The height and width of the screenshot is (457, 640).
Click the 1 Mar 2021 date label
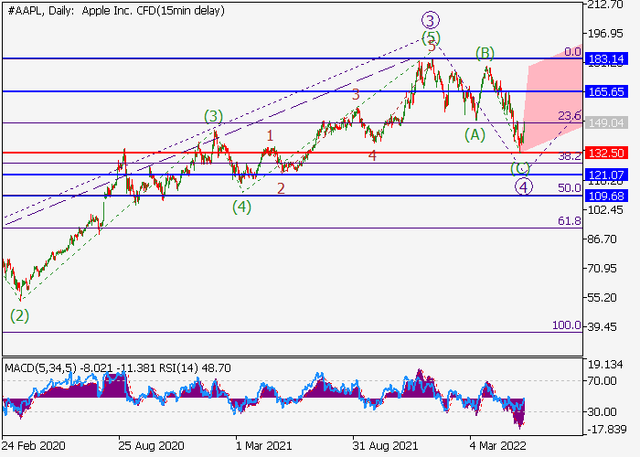coord(265,446)
